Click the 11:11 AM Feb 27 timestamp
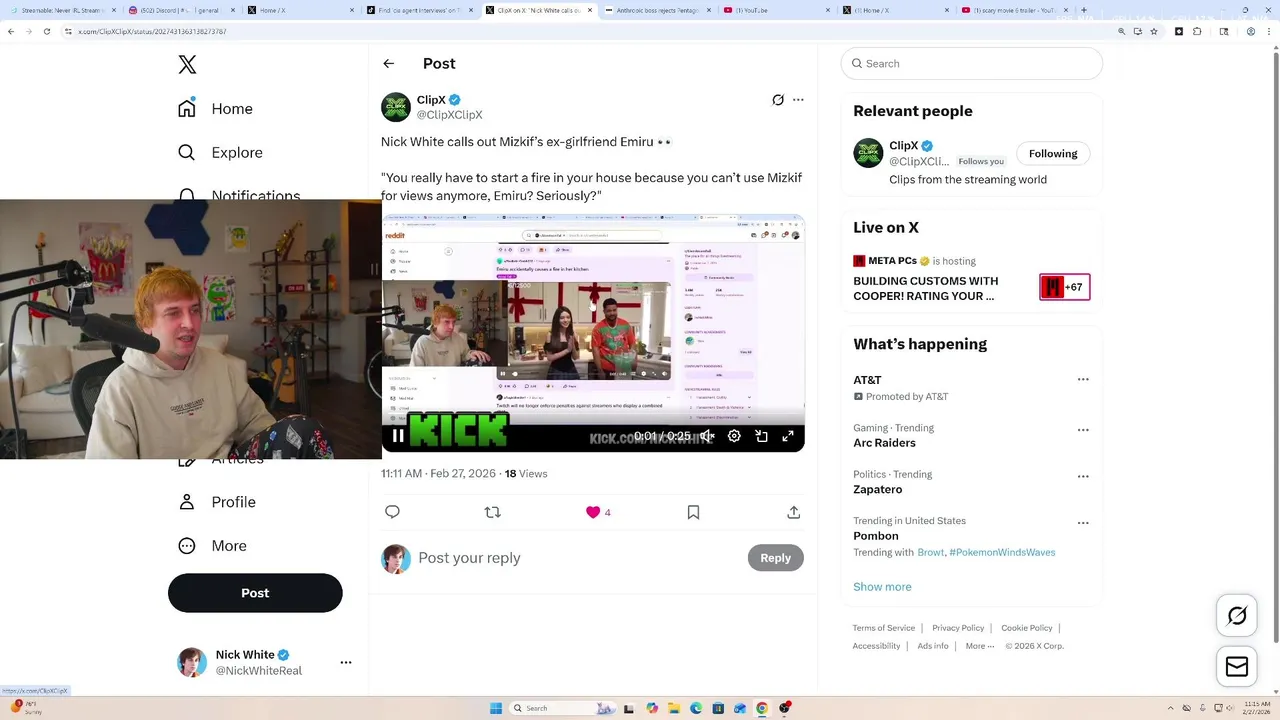Screen dimensions: 1280x720 click(x=438, y=473)
